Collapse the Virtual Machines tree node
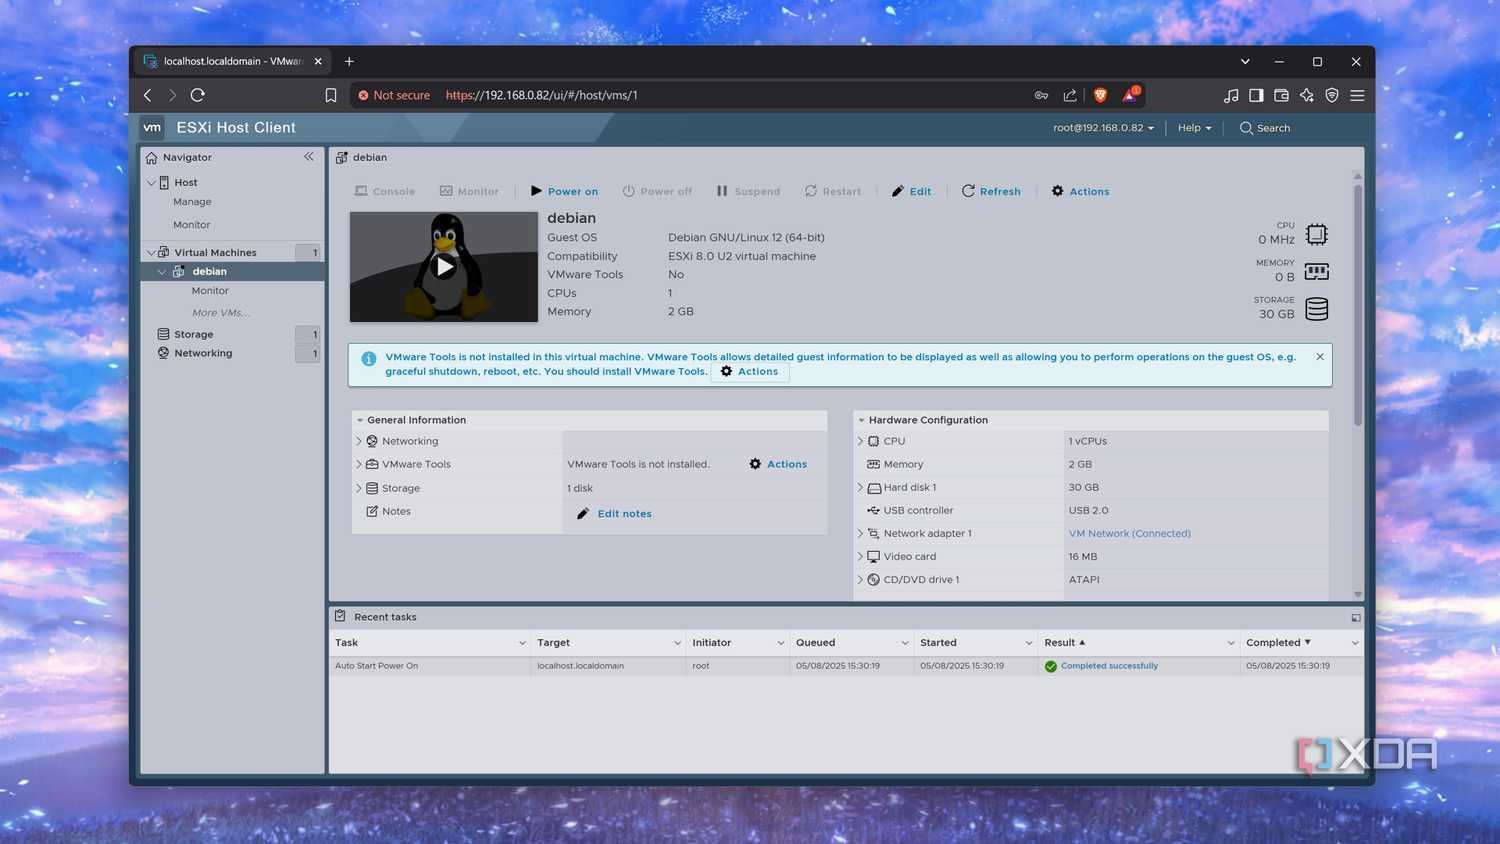Image resolution: width=1500 pixels, height=844 pixels. [151, 252]
